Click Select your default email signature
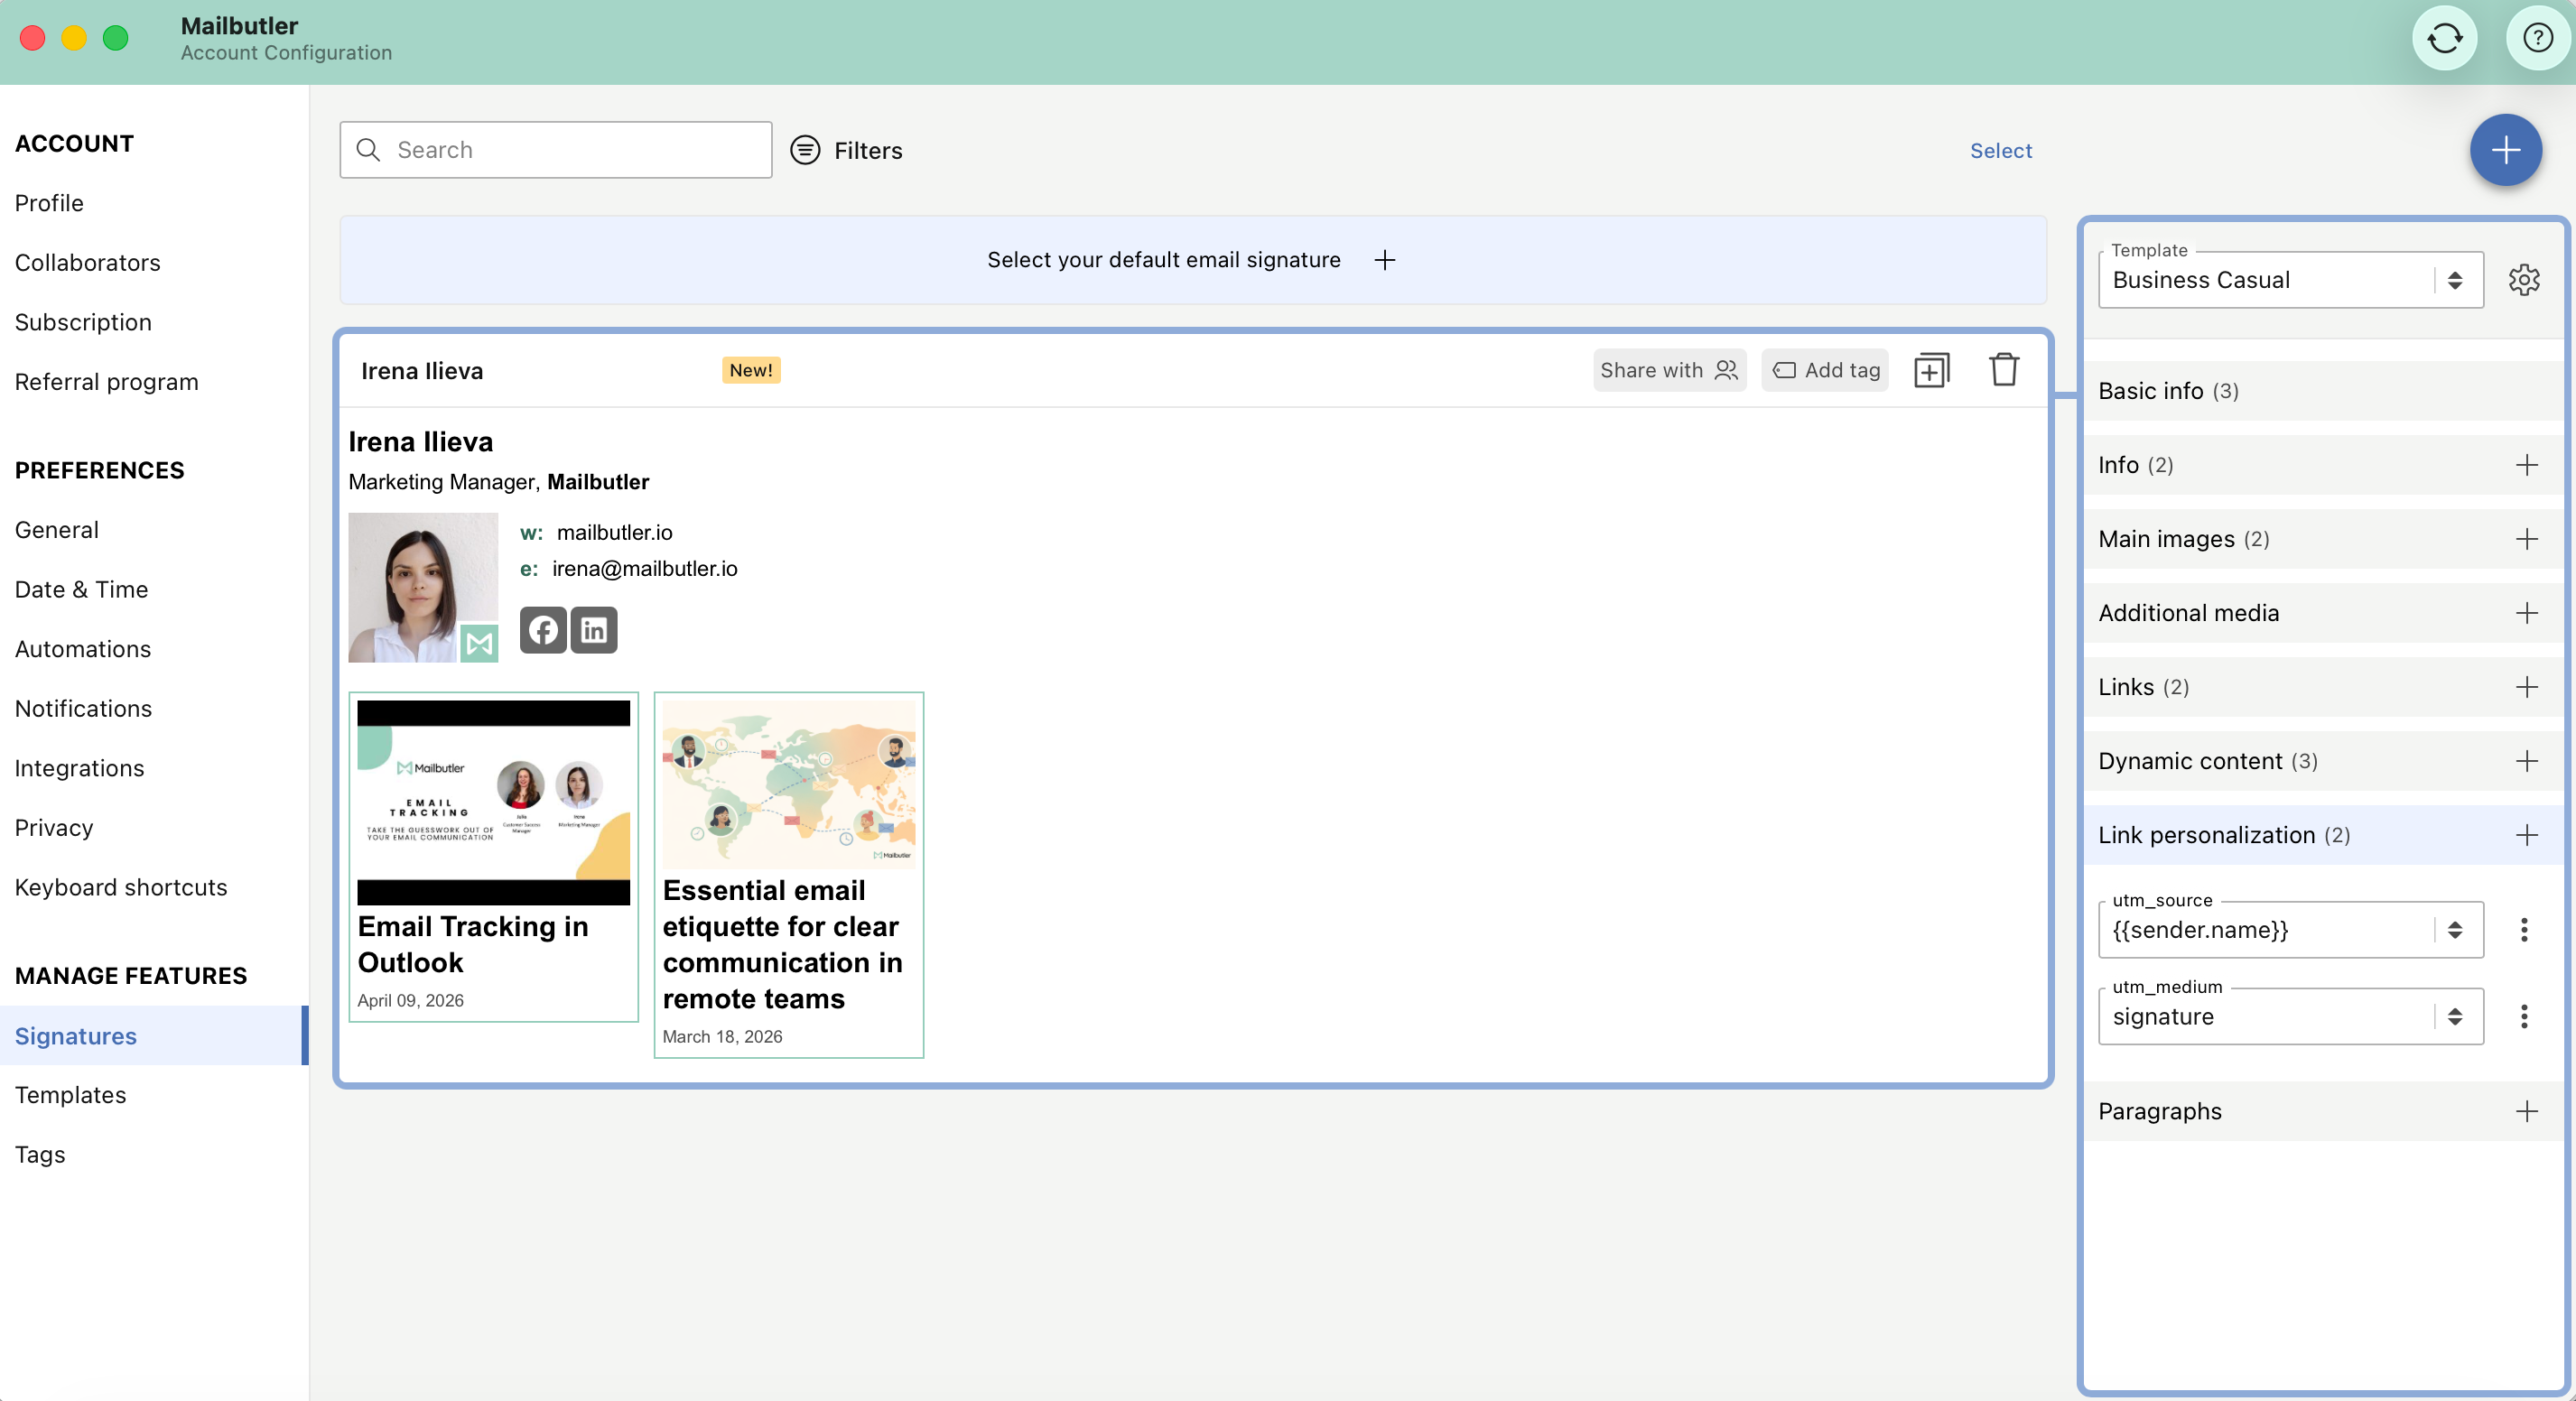The width and height of the screenshot is (2576, 1401). [1164, 260]
